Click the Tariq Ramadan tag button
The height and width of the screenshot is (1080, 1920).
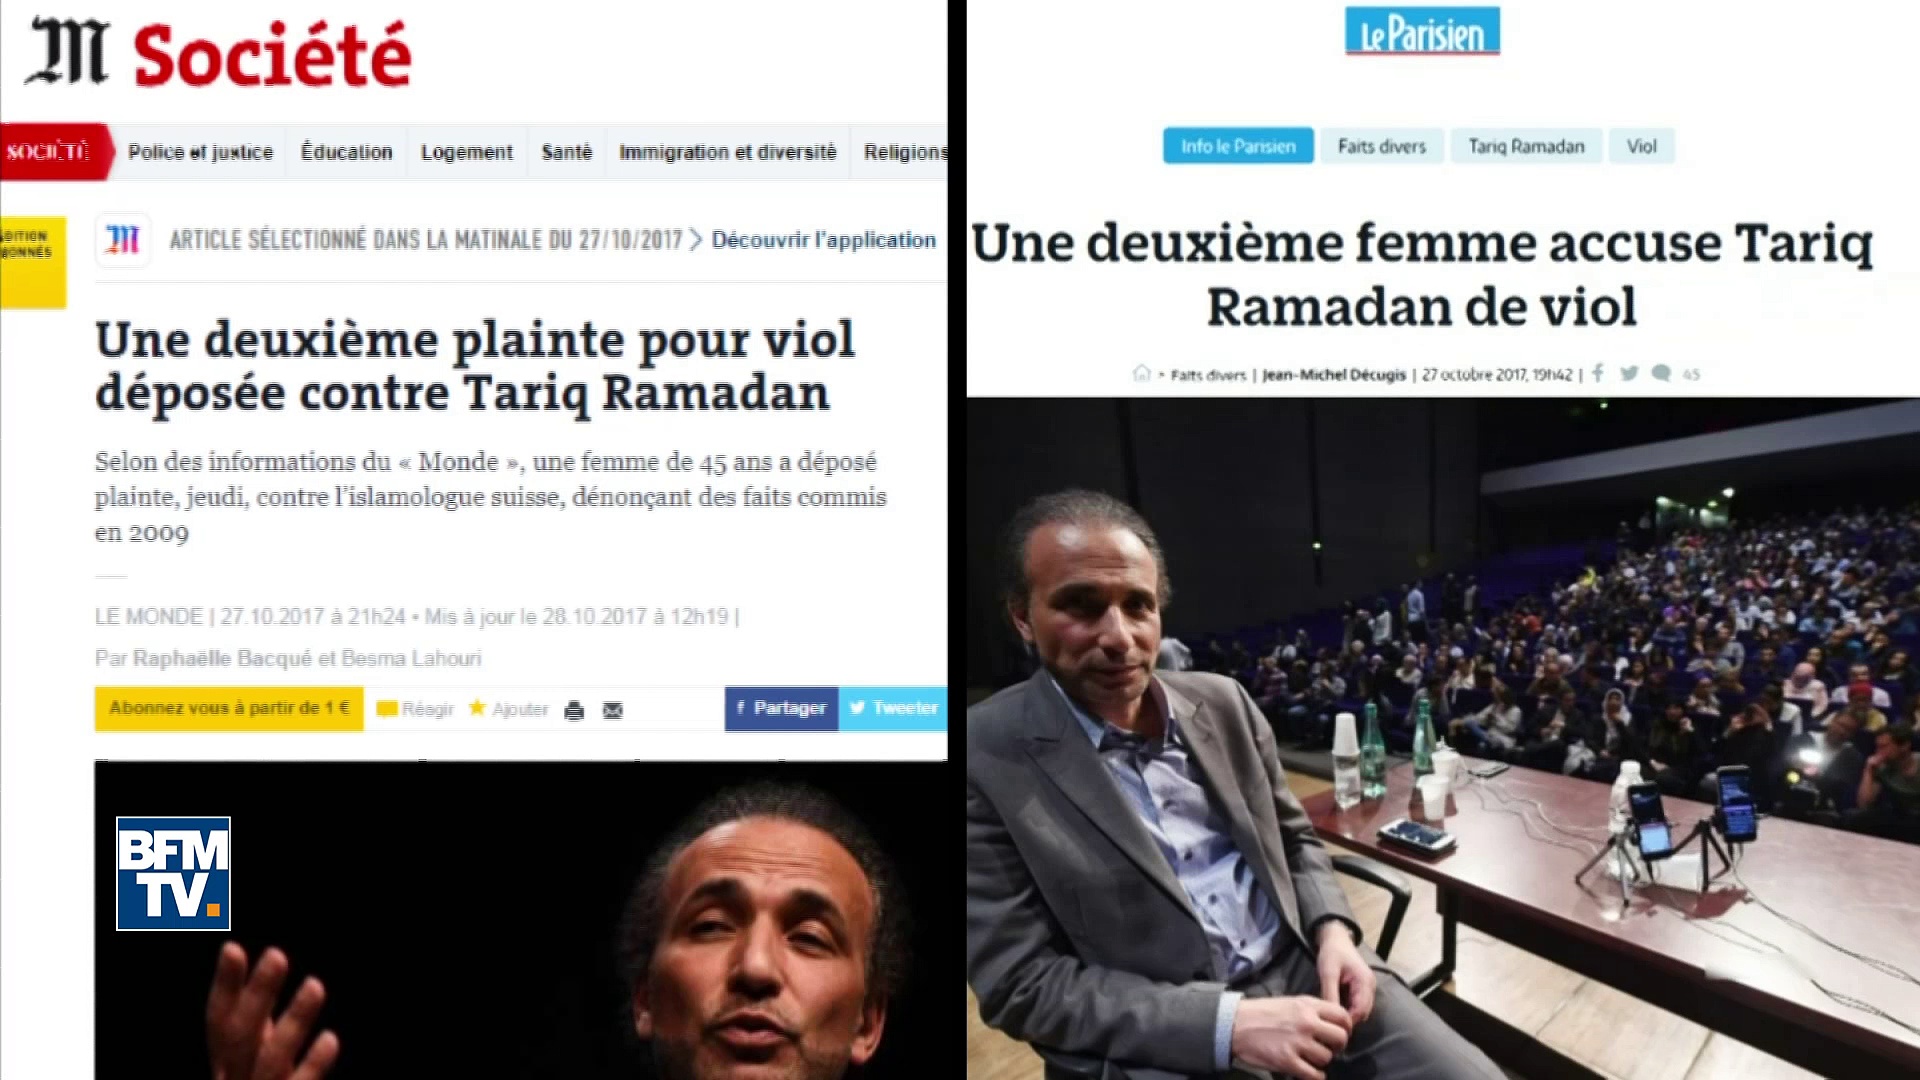tap(1526, 146)
